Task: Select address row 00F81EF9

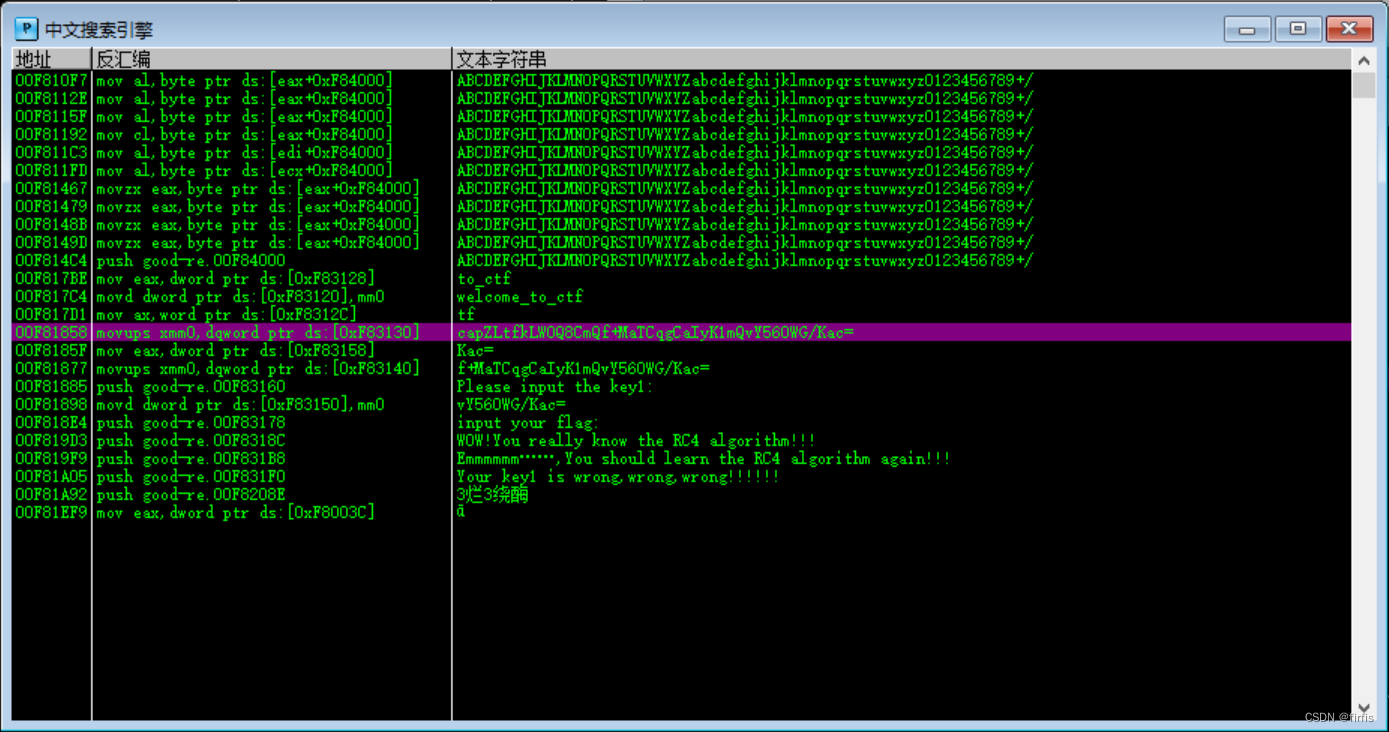Action: pos(51,512)
